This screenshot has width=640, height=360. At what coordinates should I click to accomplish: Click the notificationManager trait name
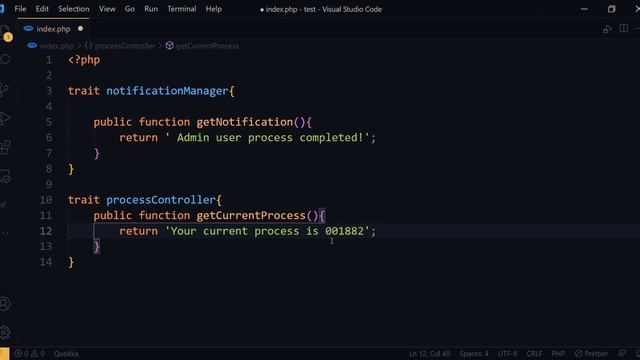[167, 91]
